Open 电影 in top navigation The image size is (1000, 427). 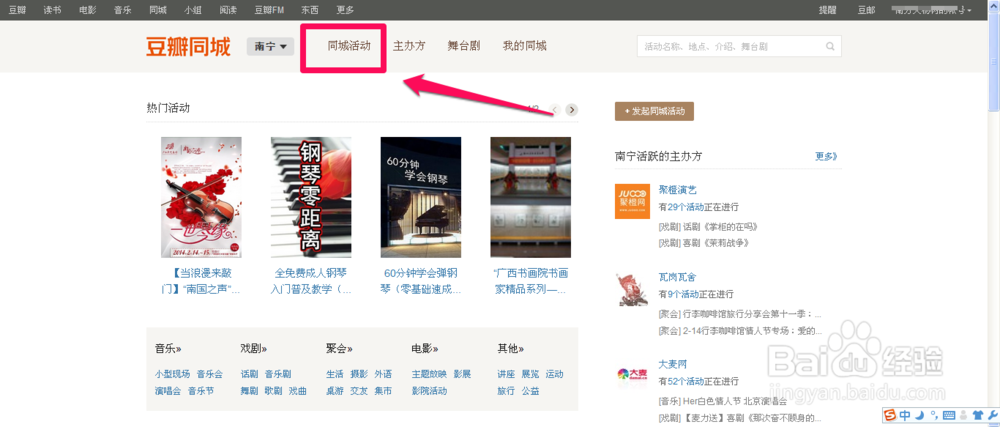coord(88,10)
